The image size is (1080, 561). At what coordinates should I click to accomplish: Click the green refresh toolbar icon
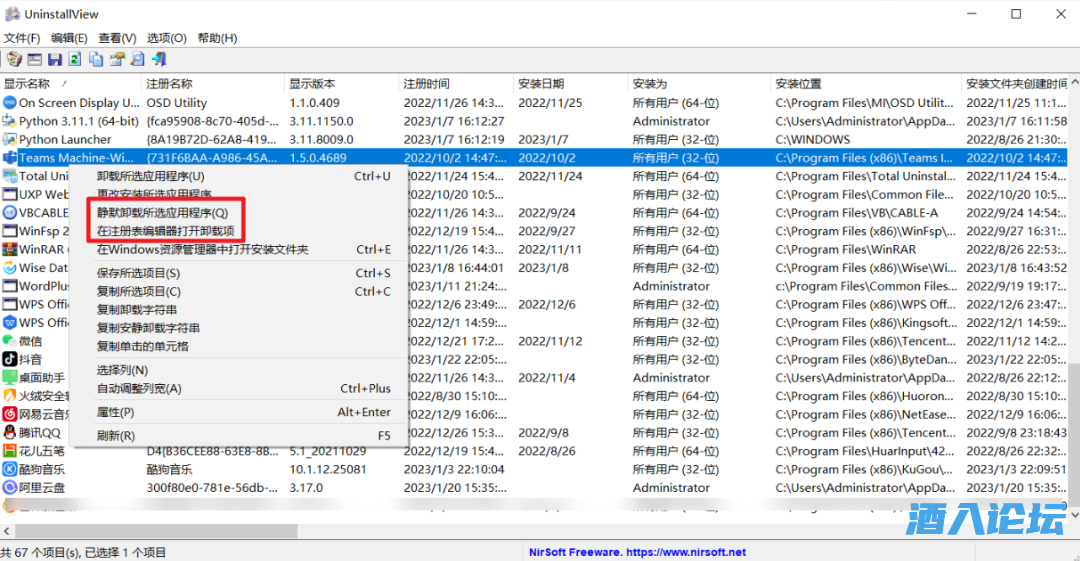[x=75, y=59]
